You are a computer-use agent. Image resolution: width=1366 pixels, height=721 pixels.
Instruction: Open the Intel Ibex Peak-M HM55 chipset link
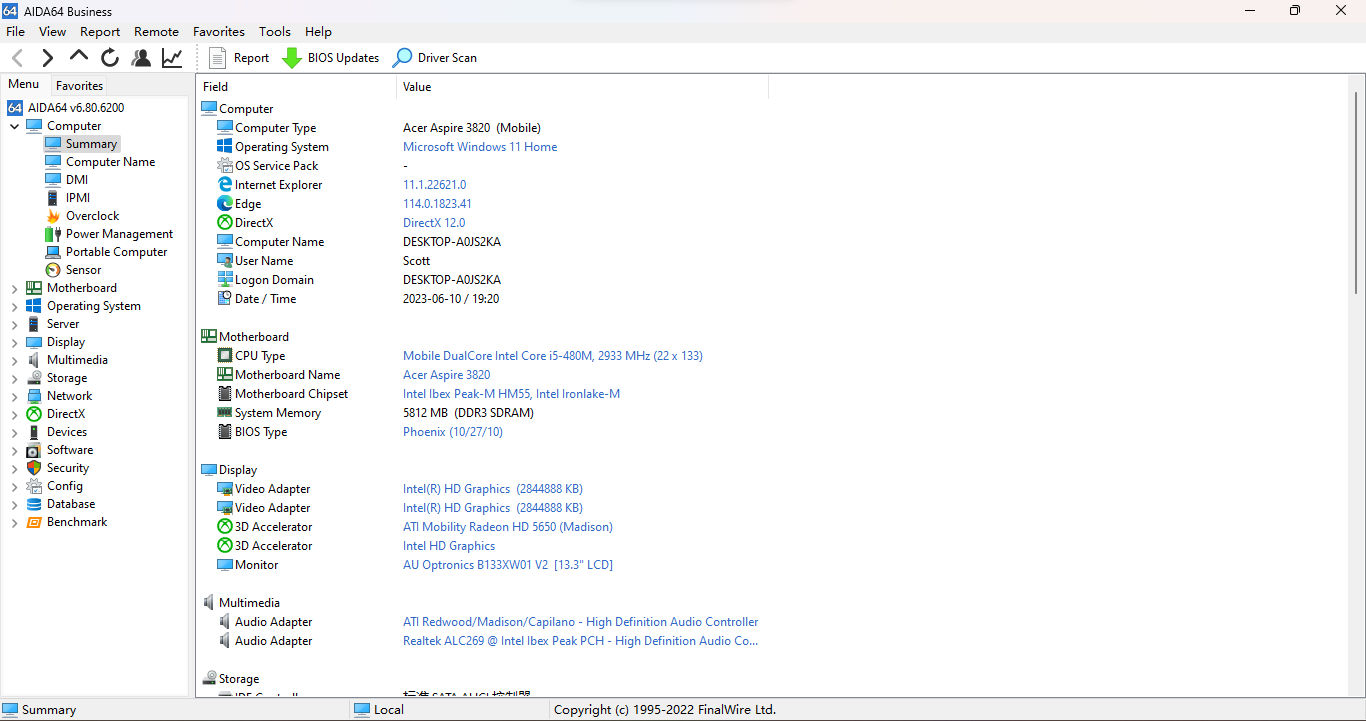coord(511,394)
